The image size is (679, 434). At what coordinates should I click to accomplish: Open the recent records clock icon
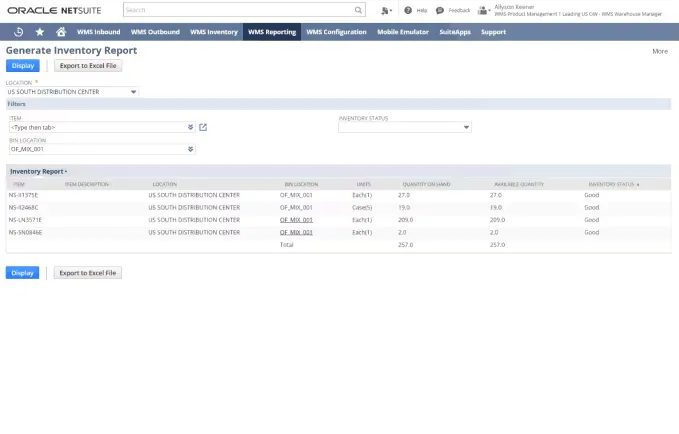point(19,32)
